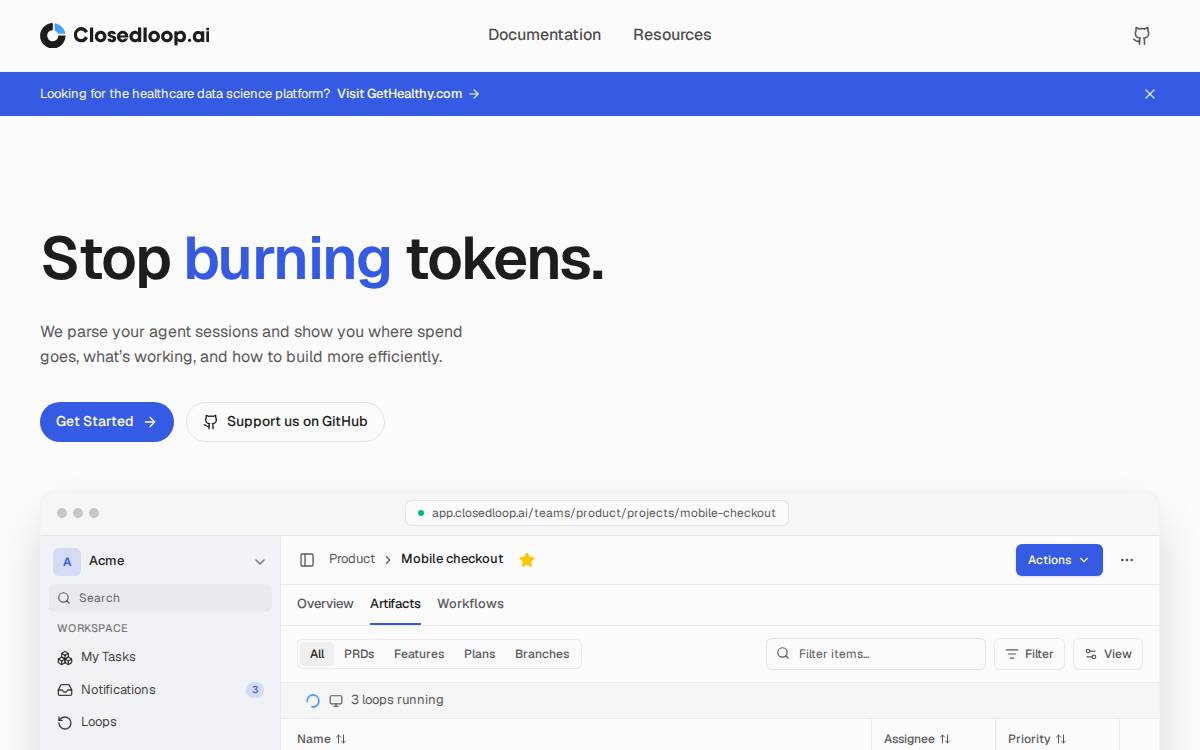The image size is (1200, 750).
Task: Follow the Visit GetHealthy.com link
Action: (x=408, y=94)
